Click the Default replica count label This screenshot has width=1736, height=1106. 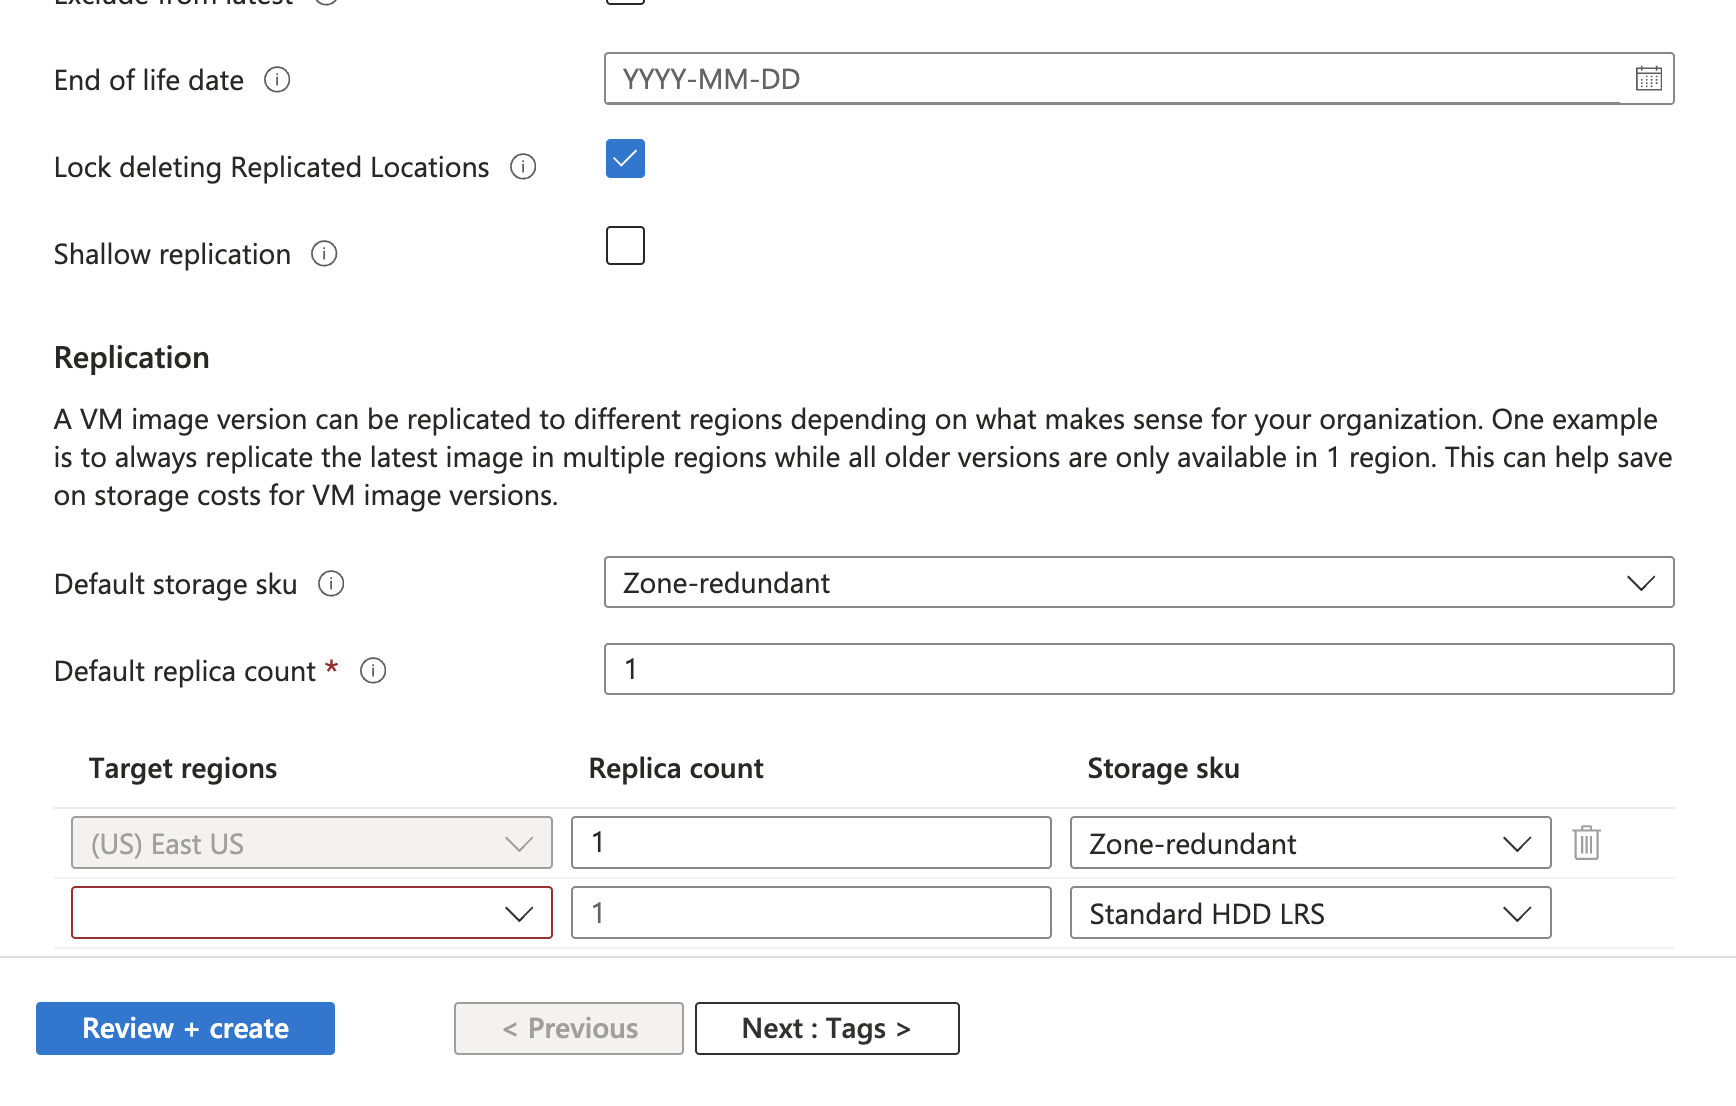click(185, 671)
